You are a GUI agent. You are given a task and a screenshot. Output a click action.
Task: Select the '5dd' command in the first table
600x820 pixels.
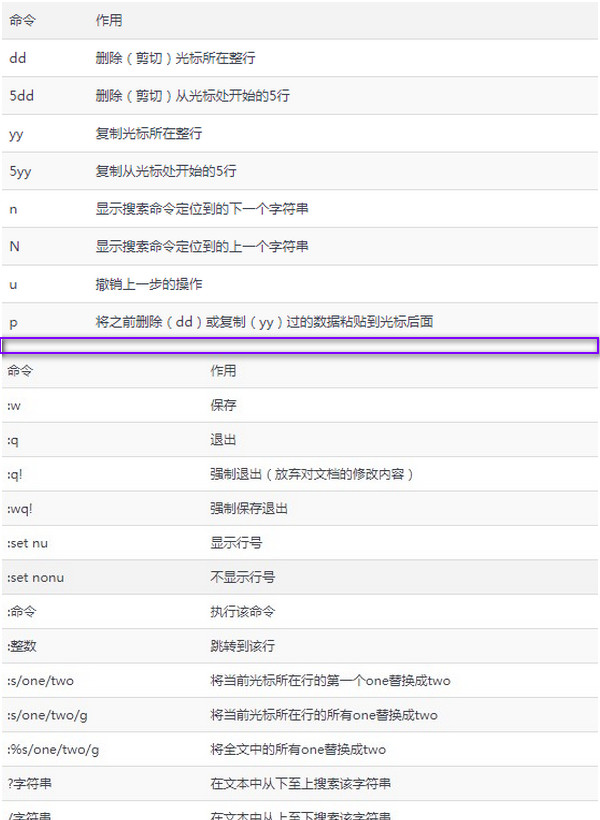[x=22, y=96]
